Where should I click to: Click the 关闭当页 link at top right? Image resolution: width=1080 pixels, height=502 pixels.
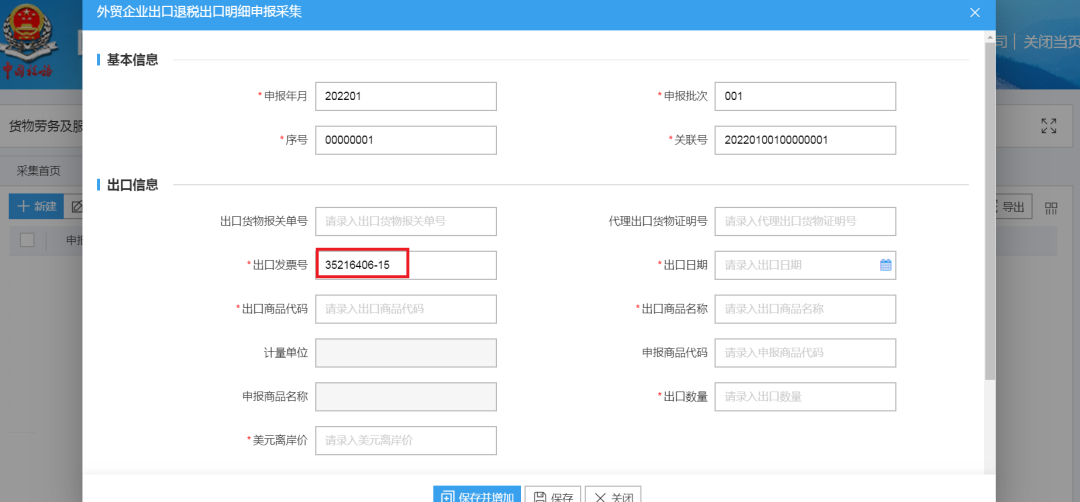[1051, 42]
